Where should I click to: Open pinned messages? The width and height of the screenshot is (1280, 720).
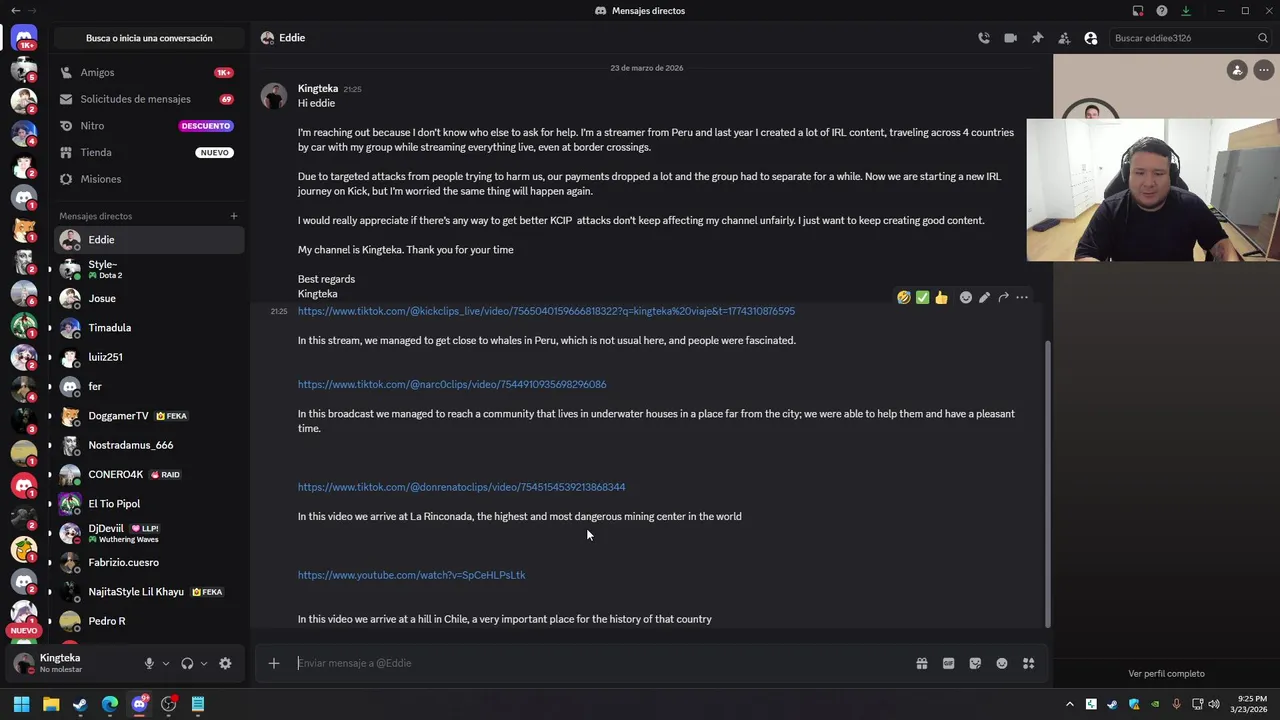pyautogui.click(x=1037, y=38)
